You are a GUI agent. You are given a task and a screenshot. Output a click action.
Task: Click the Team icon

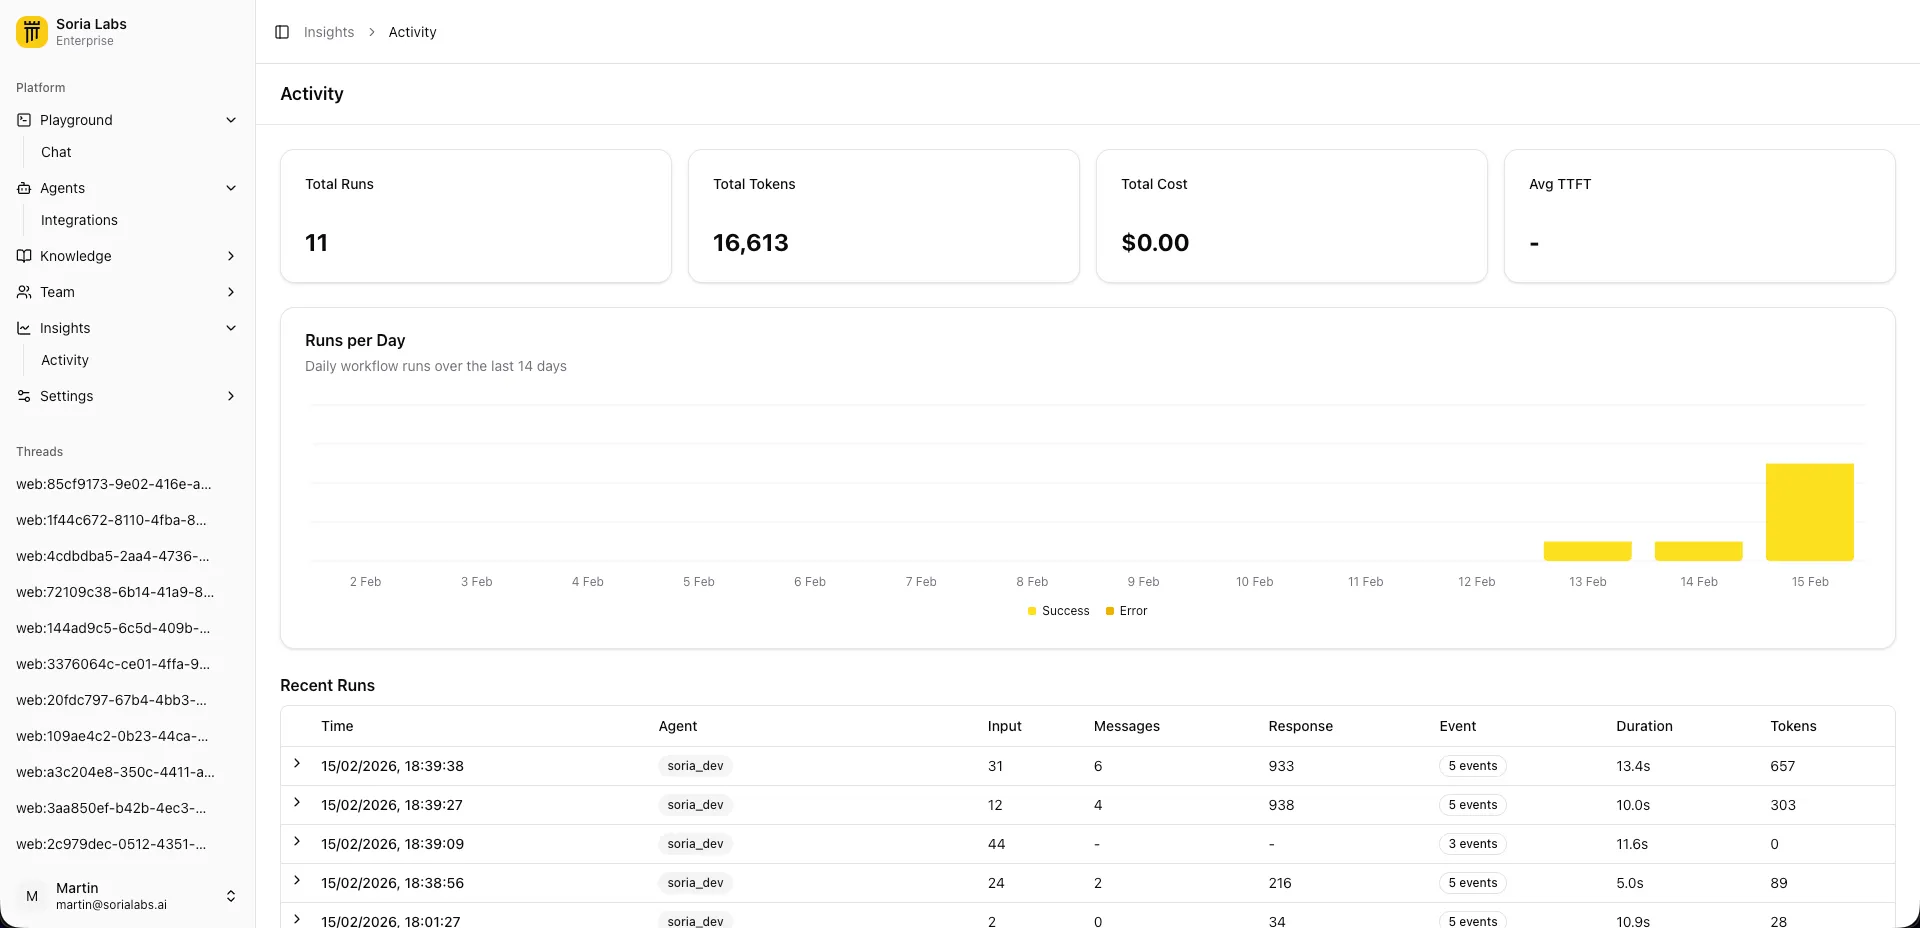(x=23, y=292)
